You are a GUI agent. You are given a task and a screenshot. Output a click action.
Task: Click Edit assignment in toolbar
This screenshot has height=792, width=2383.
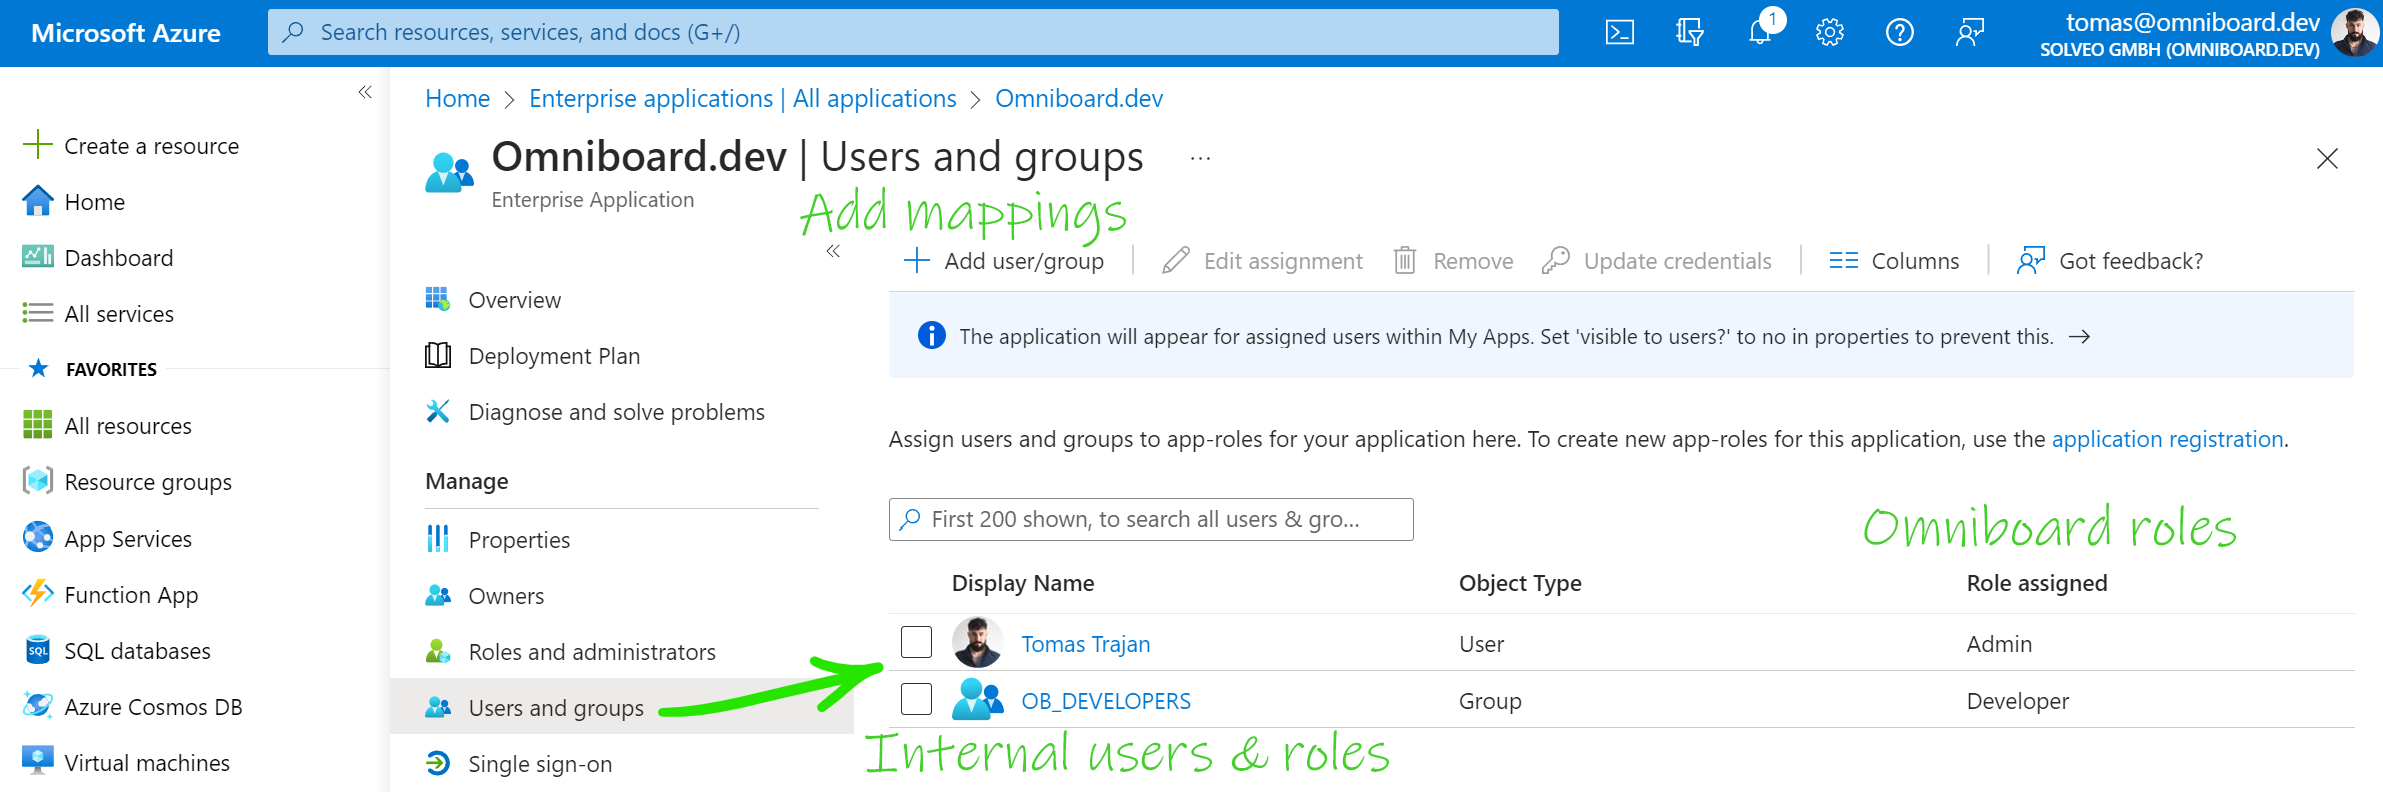(x=1262, y=261)
